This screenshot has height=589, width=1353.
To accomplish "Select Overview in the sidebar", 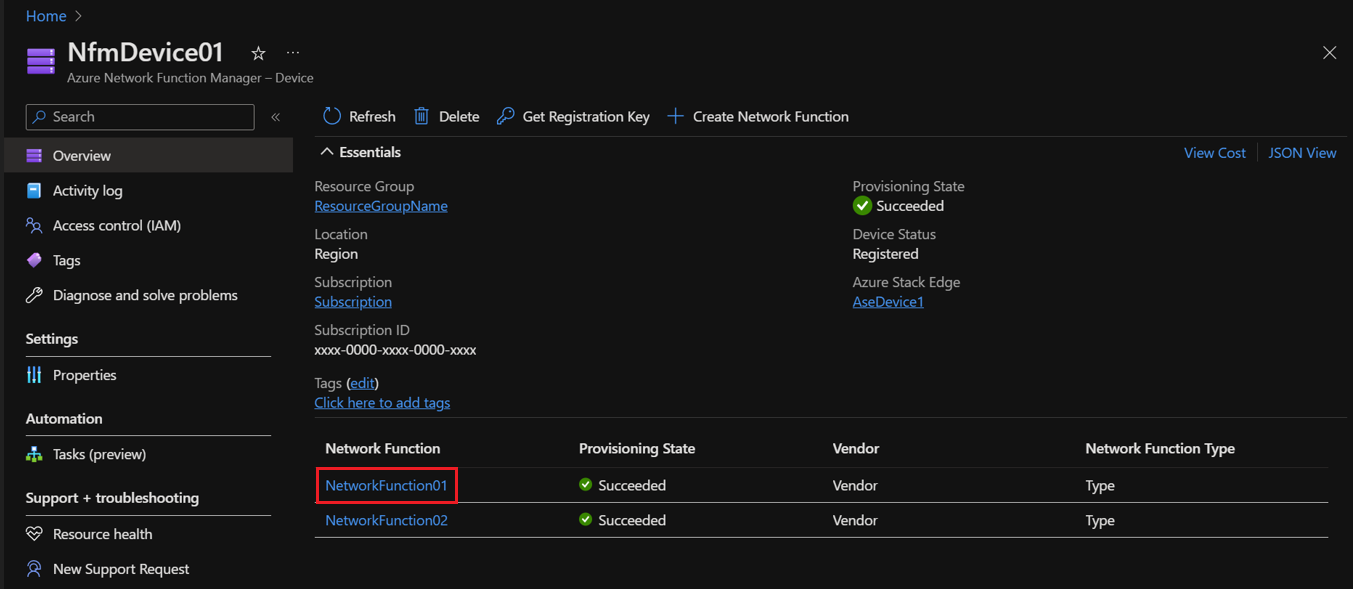I will (84, 155).
